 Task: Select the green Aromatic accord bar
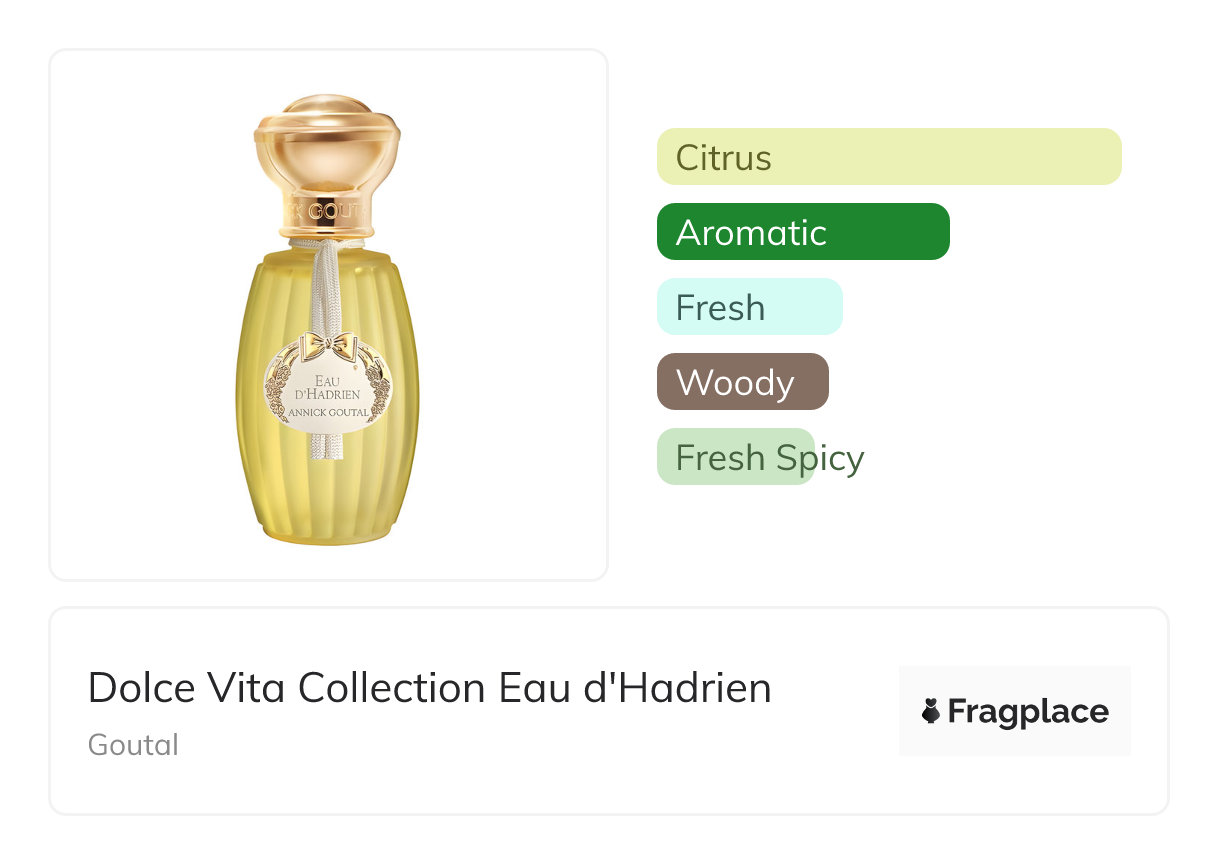click(x=802, y=232)
